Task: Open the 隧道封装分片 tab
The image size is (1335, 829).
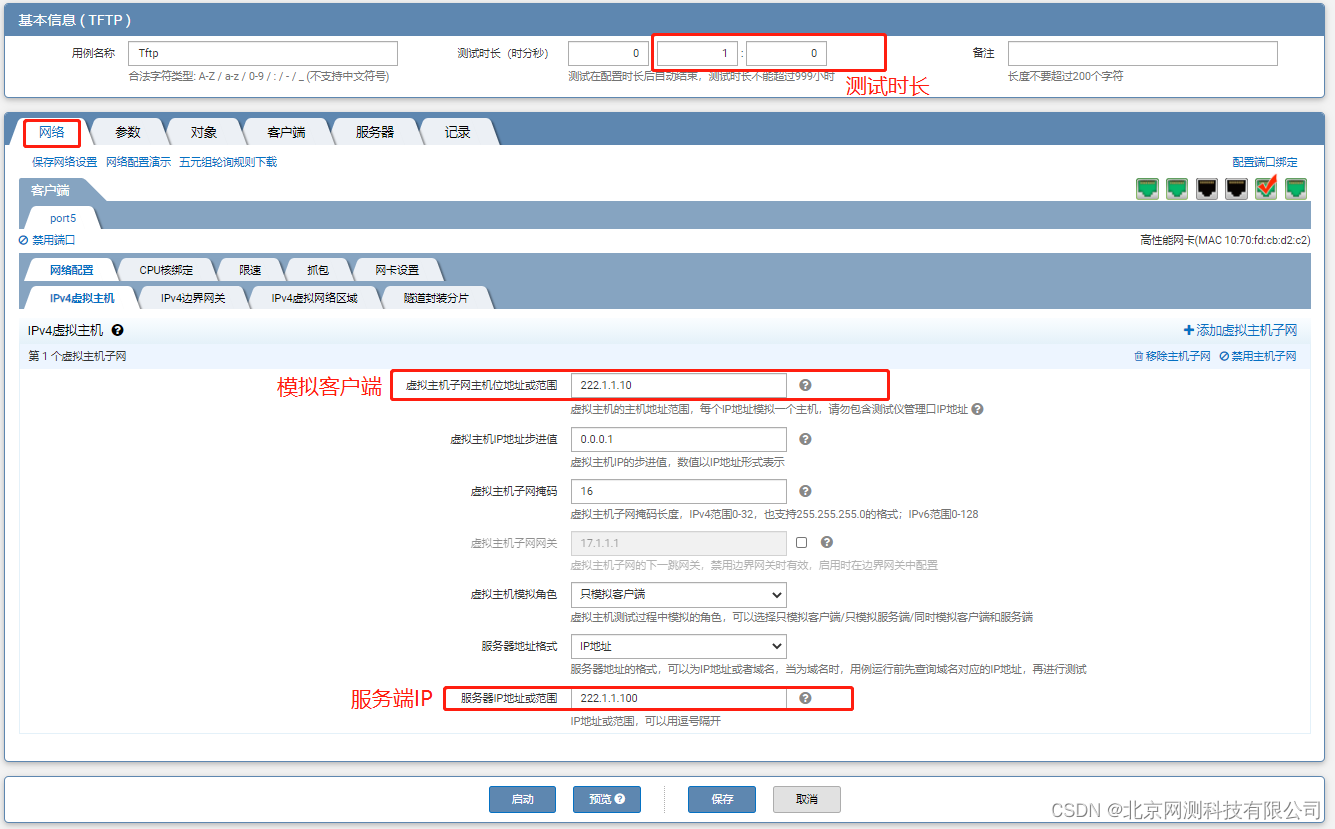Action: pos(437,298)
